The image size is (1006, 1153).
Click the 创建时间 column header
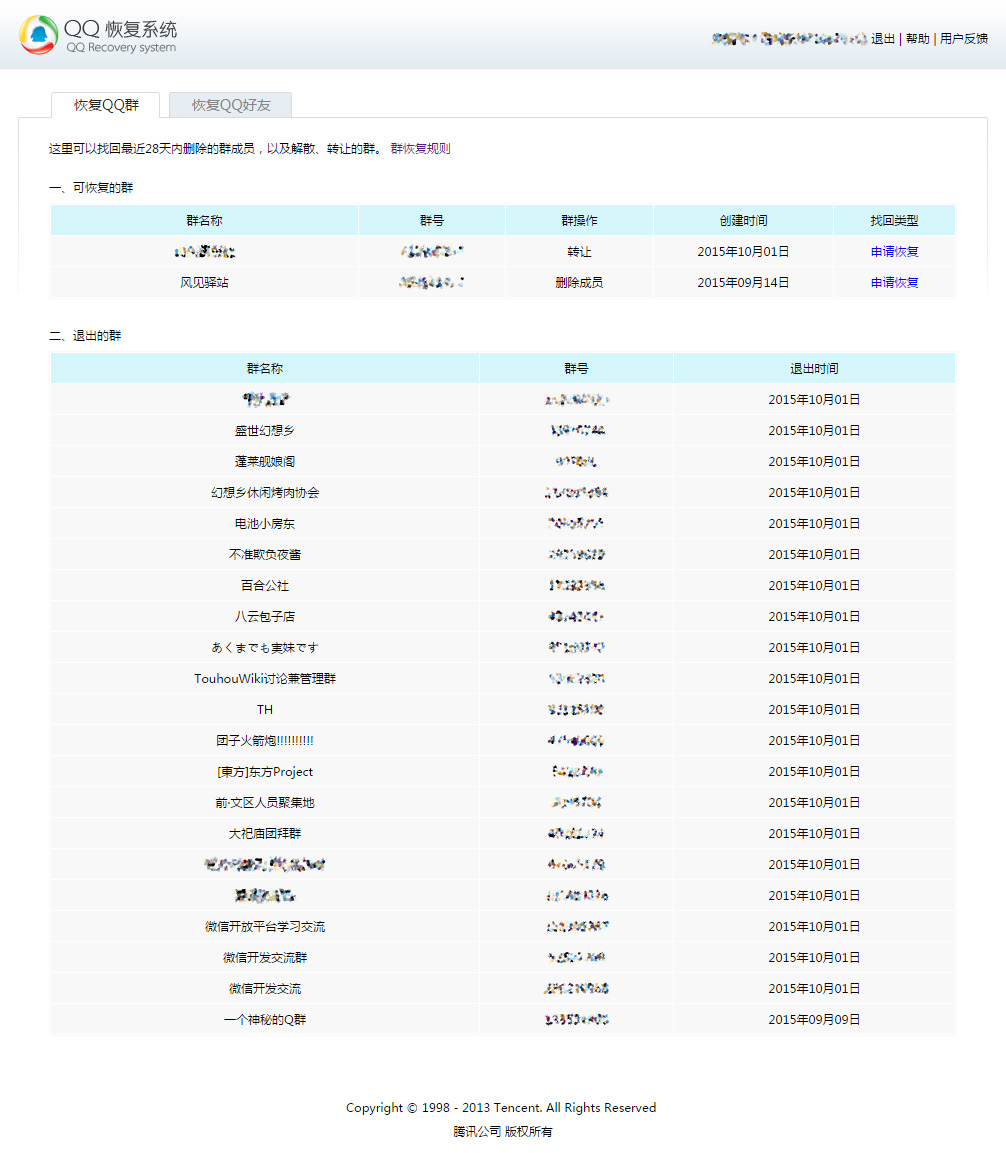(x=743, y=221)
